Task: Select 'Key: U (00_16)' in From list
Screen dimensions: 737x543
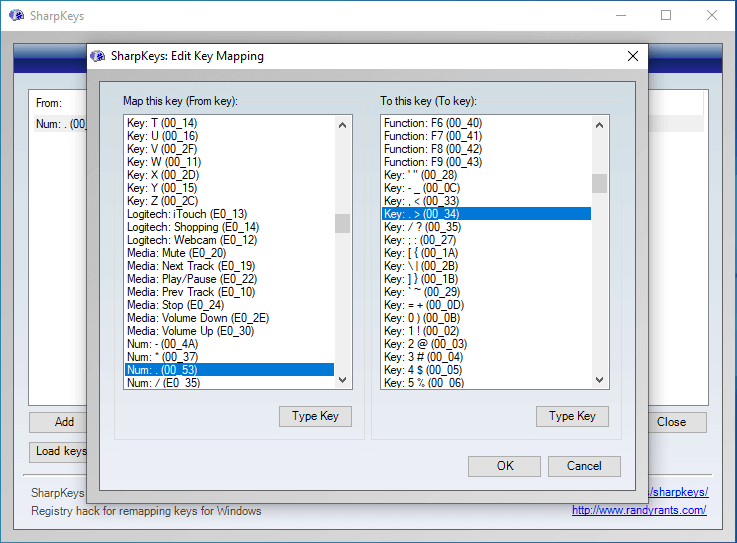Action: [230, 136]
